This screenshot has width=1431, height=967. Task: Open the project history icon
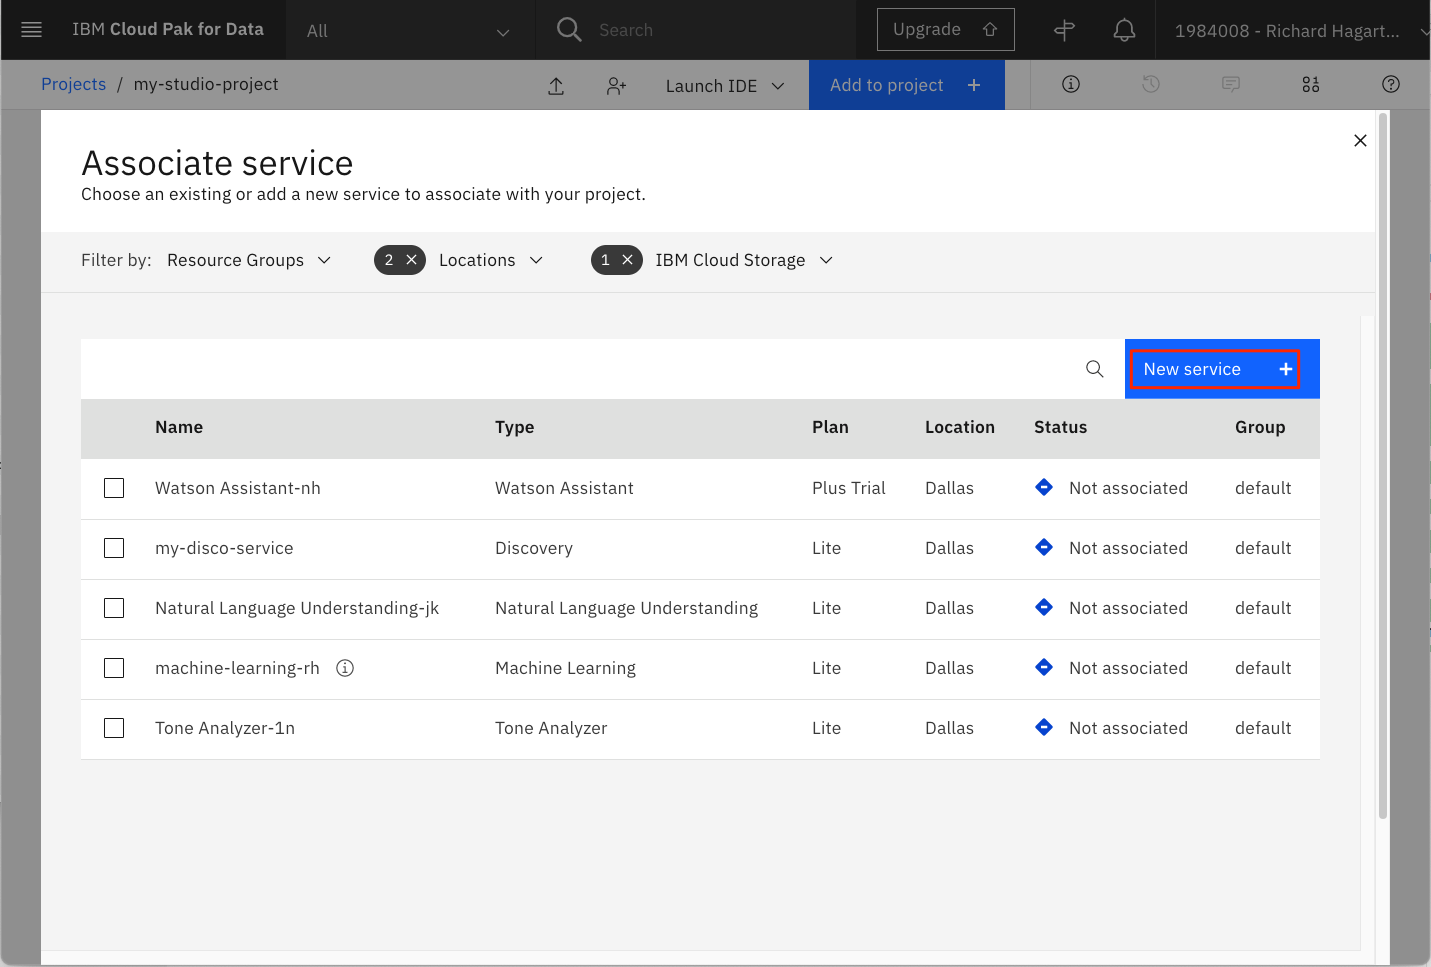pyautogui.click(x=1151, y=84)
